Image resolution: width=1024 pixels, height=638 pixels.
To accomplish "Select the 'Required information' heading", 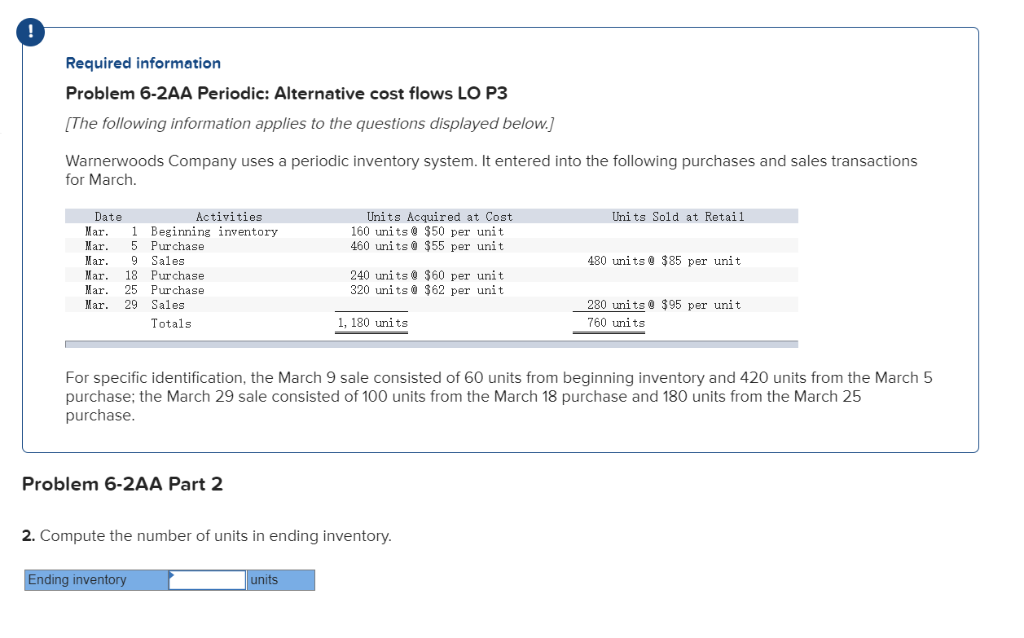I will click(142, 63).
